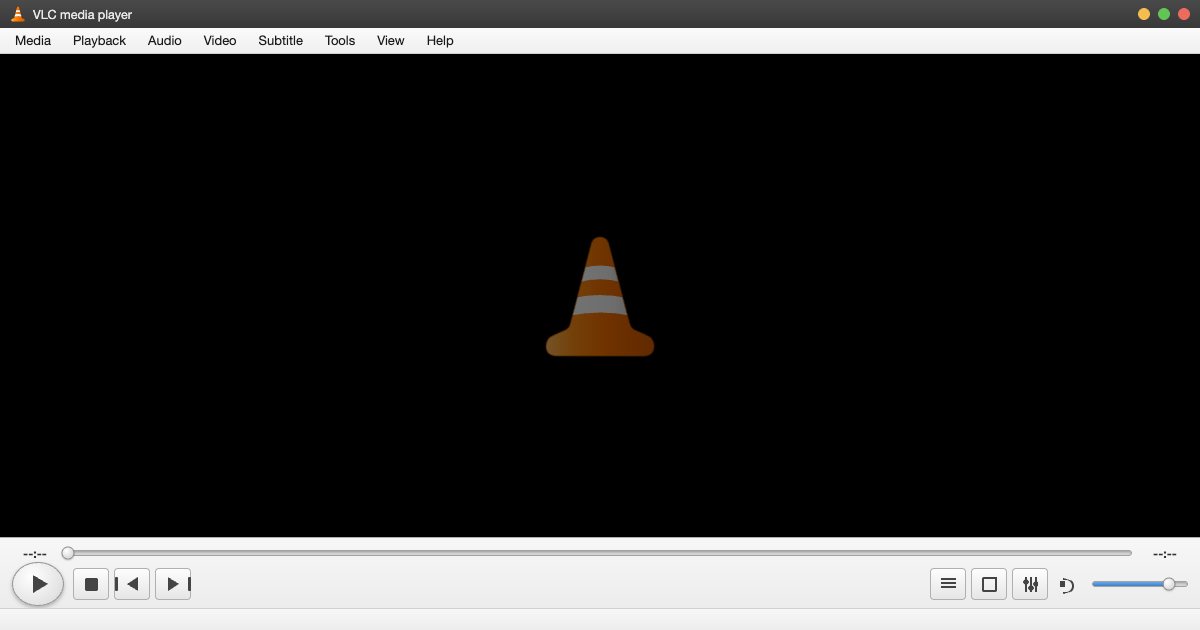Viewport: 1200px width, 630px height.
Task: Click the large cone logo in video area
Action: [x=600, y=296]
